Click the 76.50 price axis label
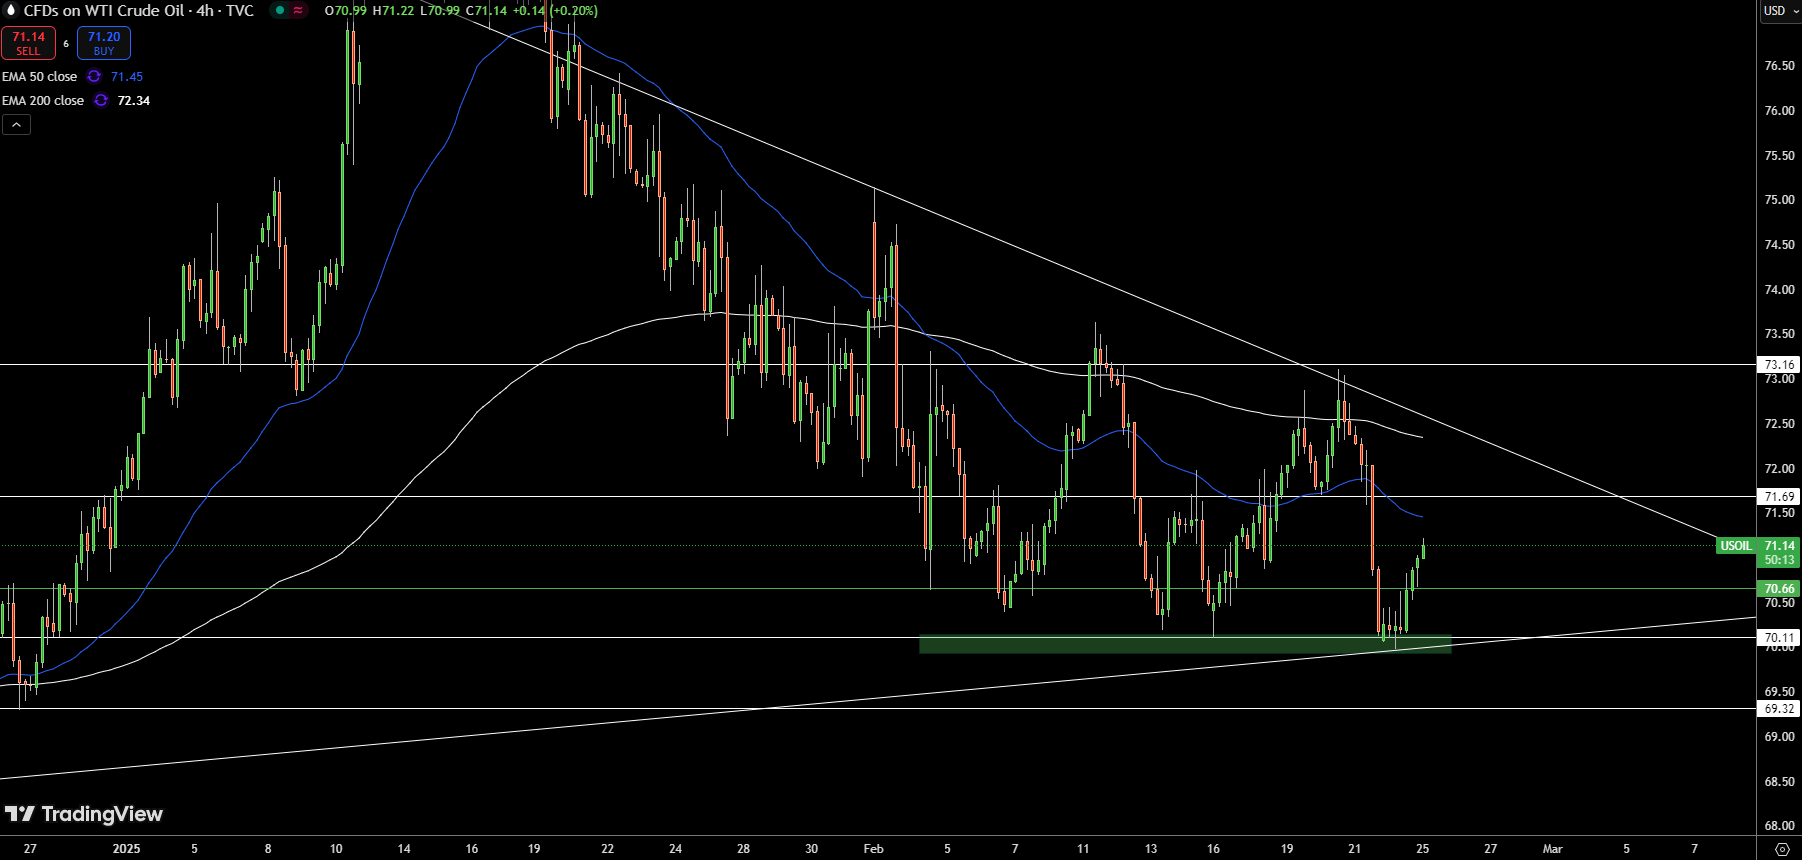This screenshot has height=860, width=1802. [x=1779, y=66]
